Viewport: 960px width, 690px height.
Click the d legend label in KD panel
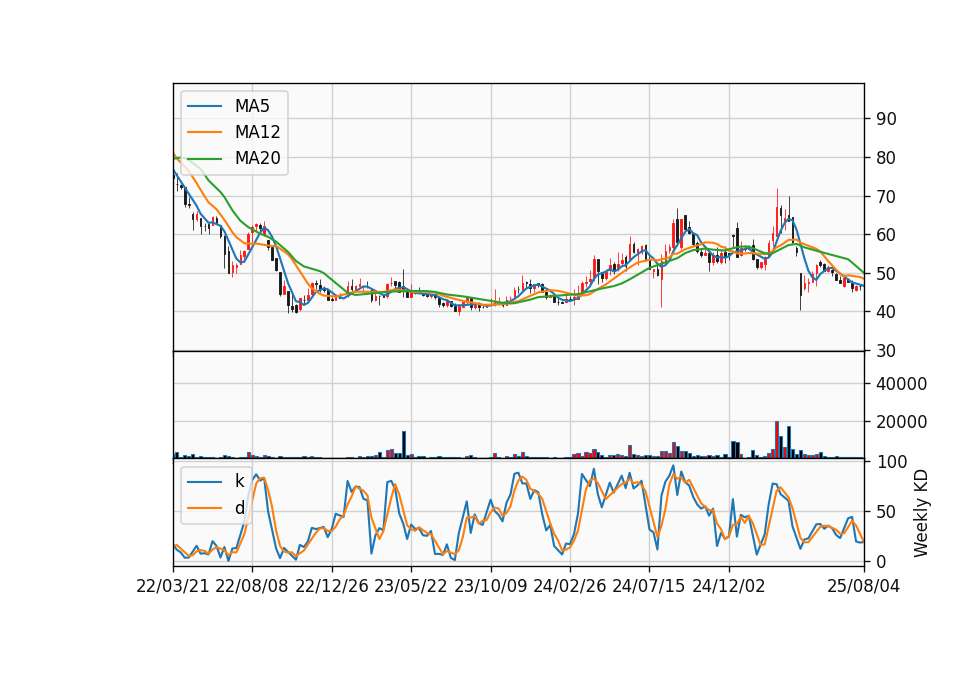pyautogui.click(x=239, y=508)
